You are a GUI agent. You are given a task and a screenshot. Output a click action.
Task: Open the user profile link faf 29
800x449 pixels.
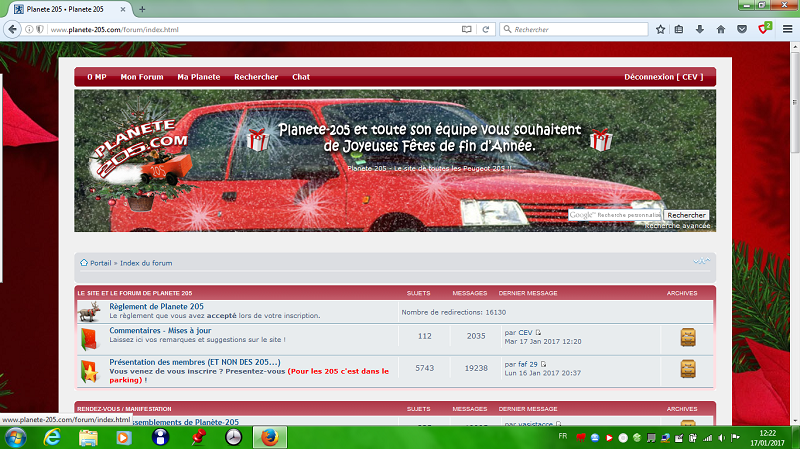click(528, 364)
